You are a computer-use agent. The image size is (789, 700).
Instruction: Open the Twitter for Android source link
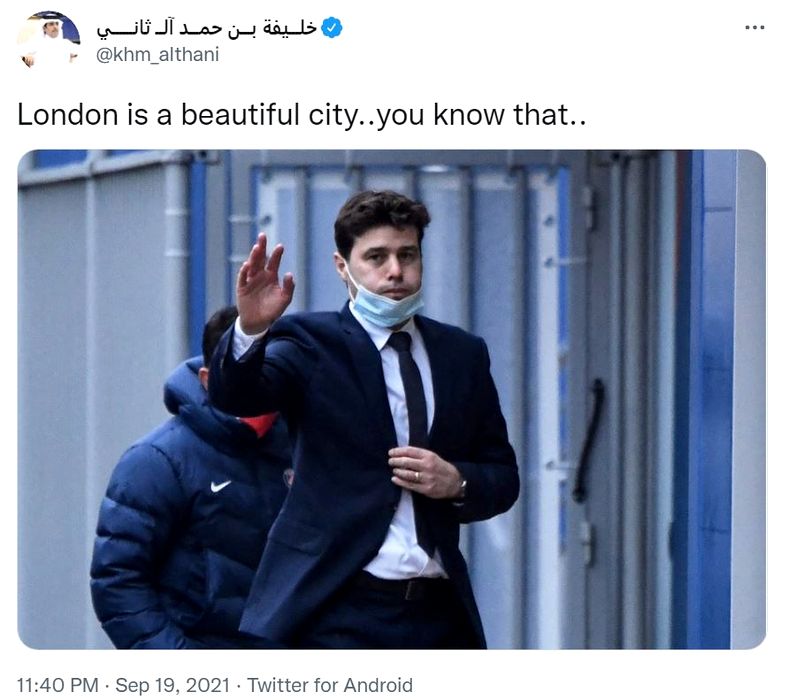(x=330, y=685)
